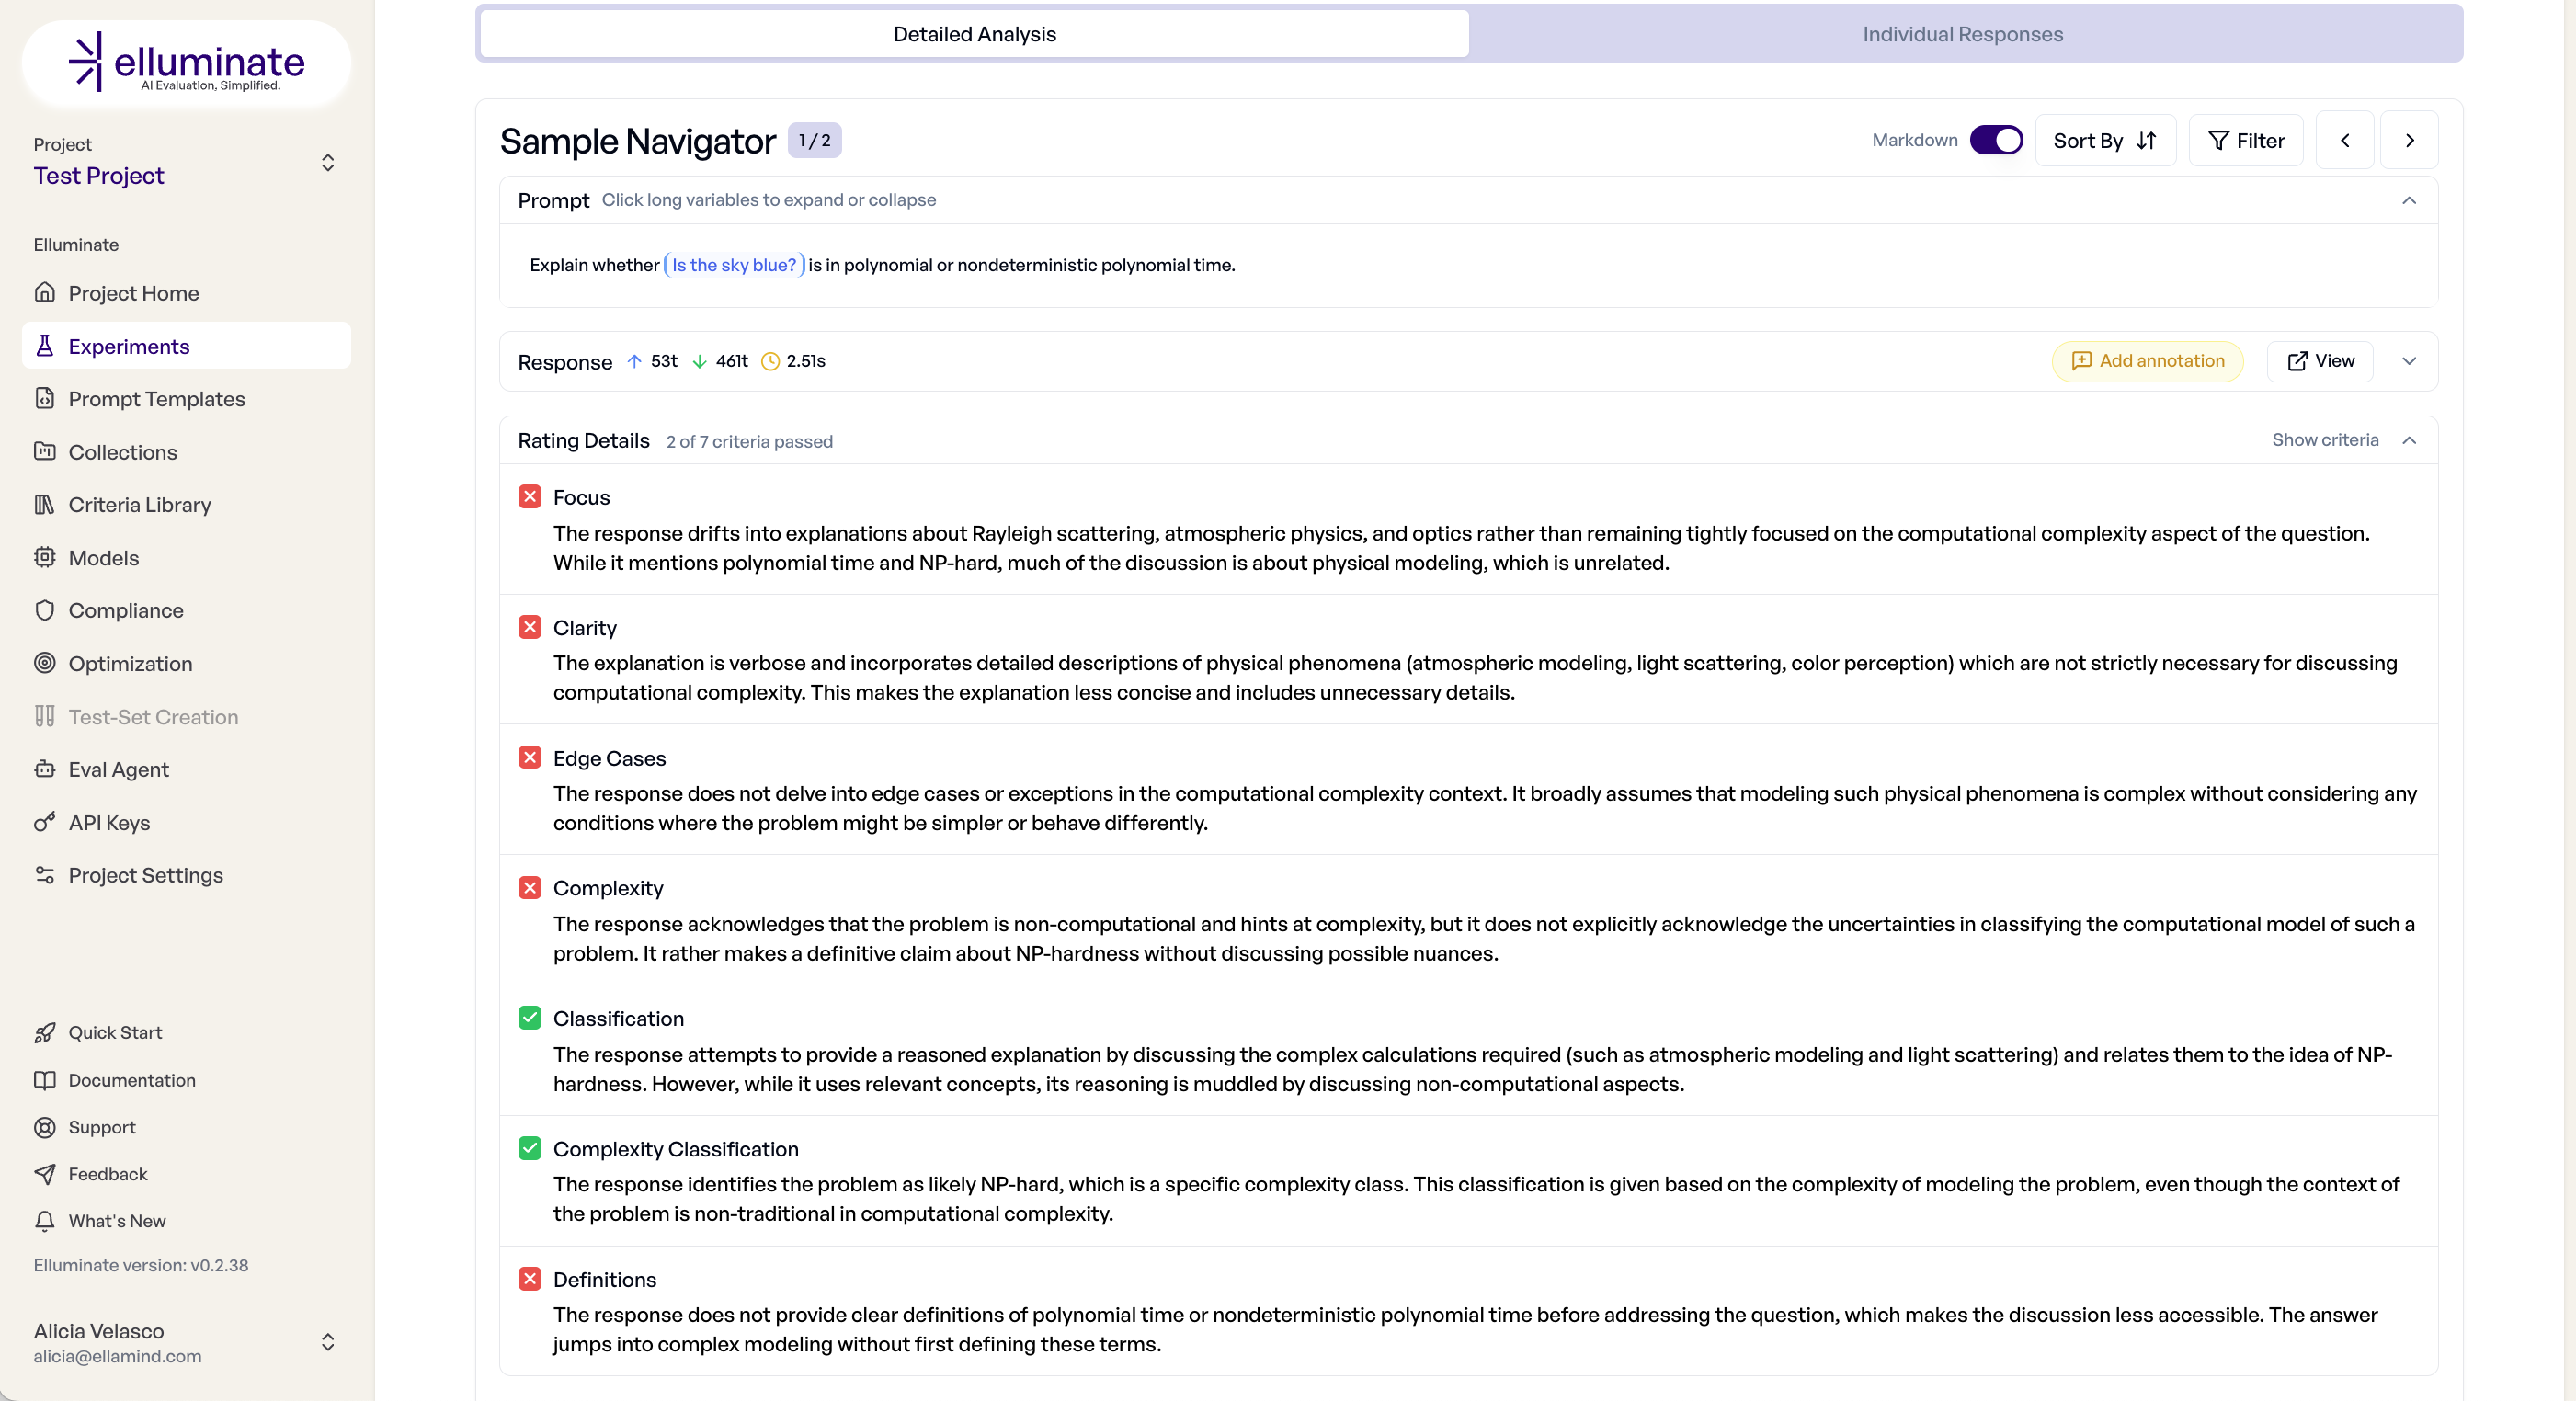Click the Focus failed criterion indicator
Screen dimensions: 2576x1401
coord(530,497)
